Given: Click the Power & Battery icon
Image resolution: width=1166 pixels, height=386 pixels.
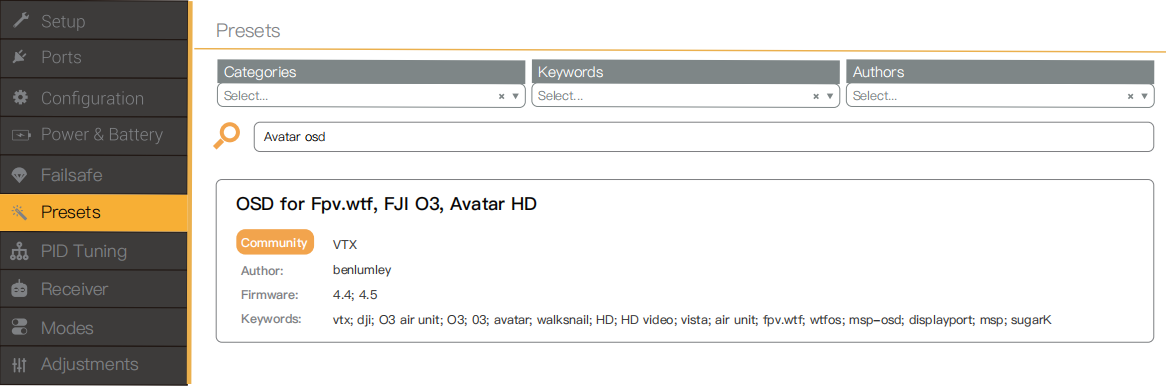Looking at the screenshot, I should click(21, 135).
